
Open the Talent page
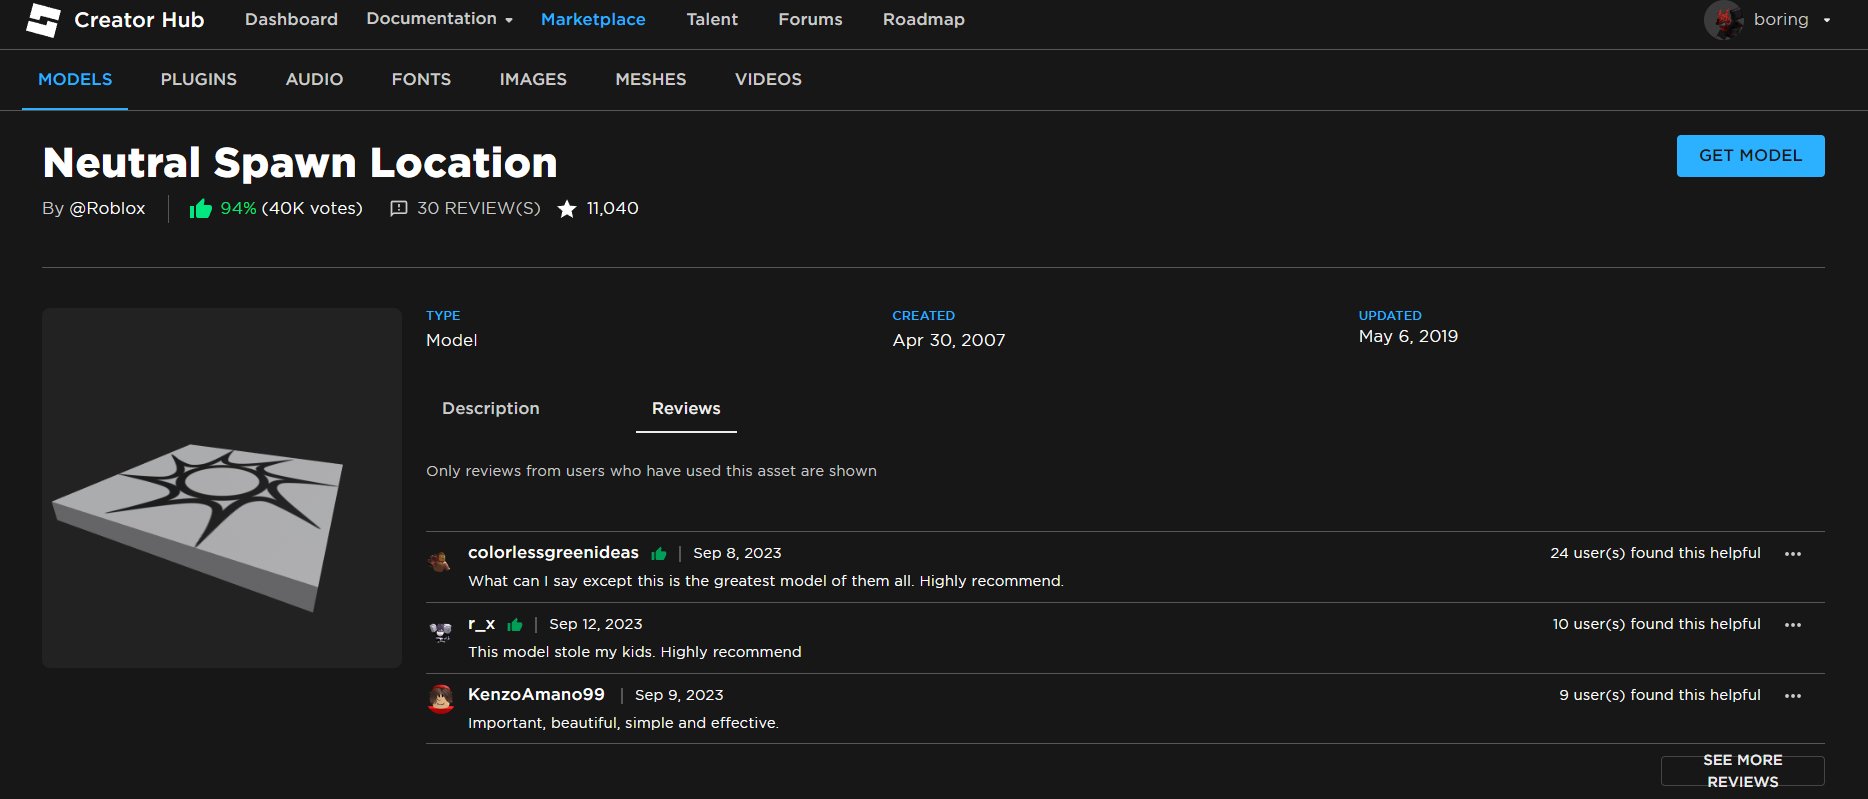point(712,19)
